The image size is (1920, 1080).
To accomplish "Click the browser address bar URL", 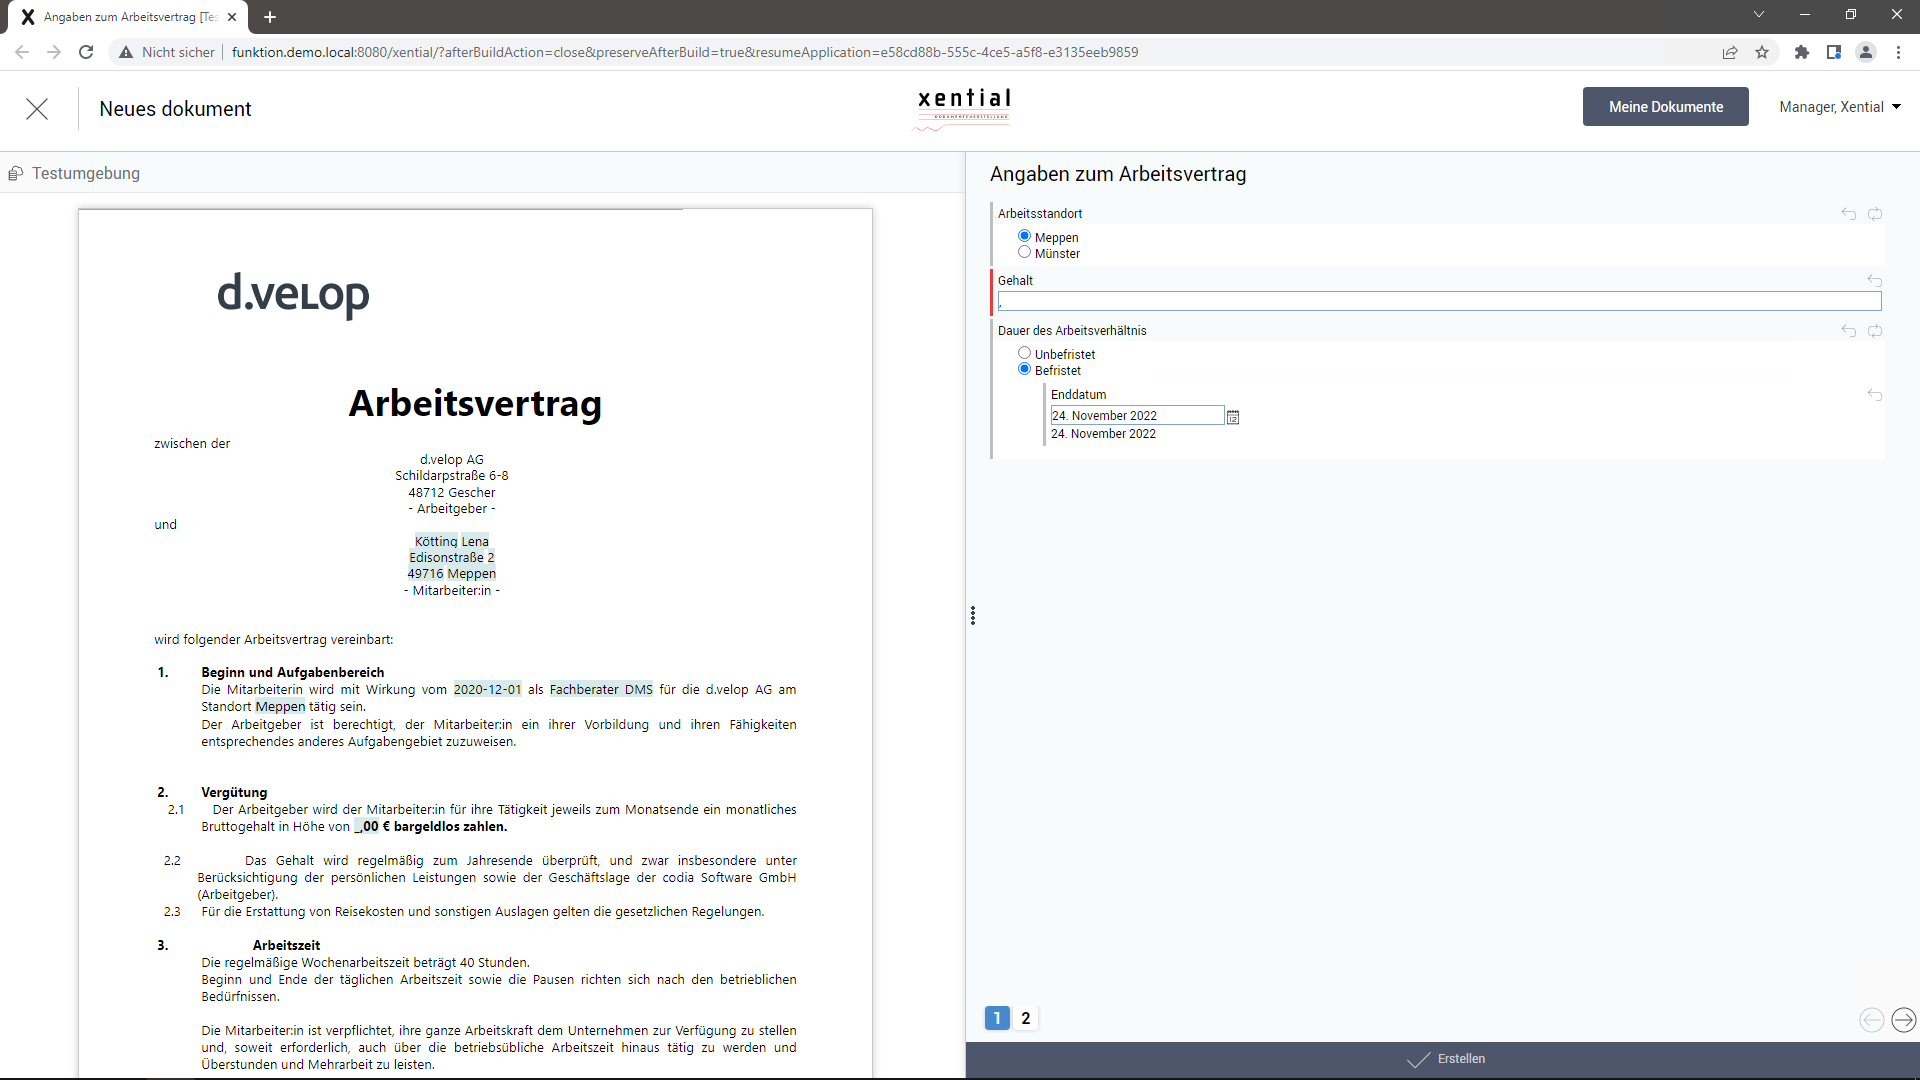I will 685,52.
